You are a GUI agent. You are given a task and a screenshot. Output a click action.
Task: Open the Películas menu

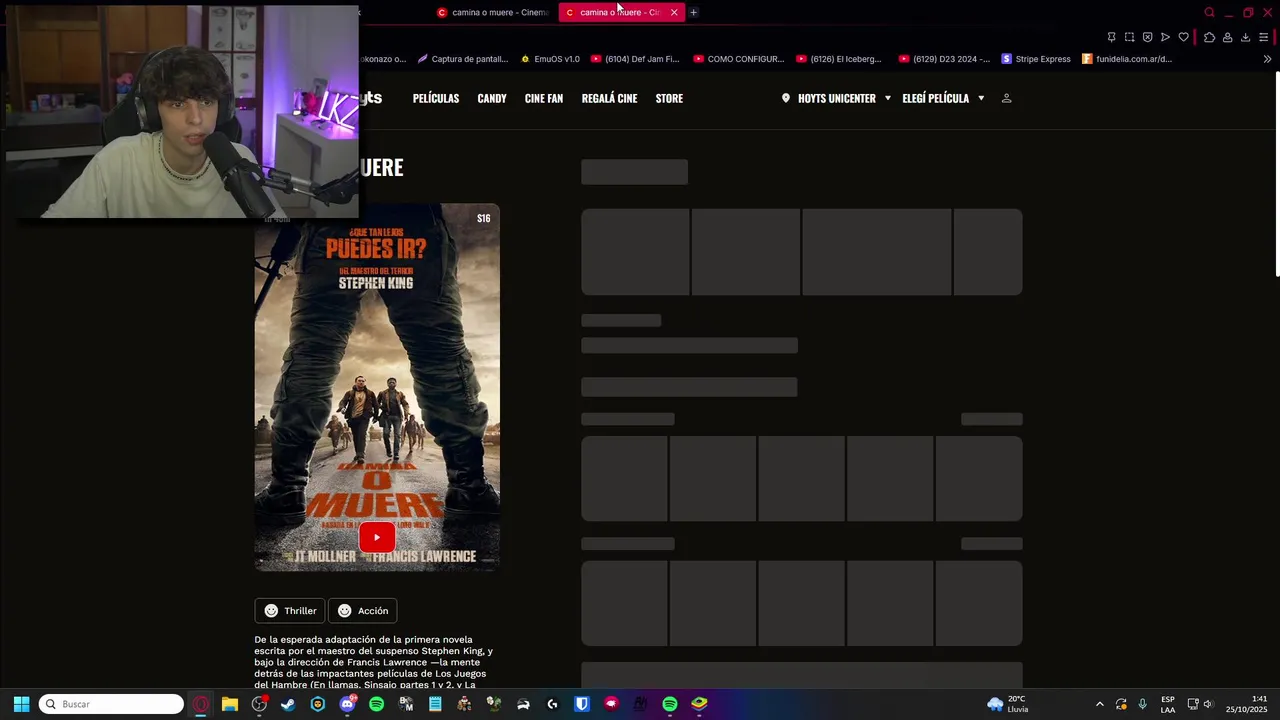tap(436, 98)
